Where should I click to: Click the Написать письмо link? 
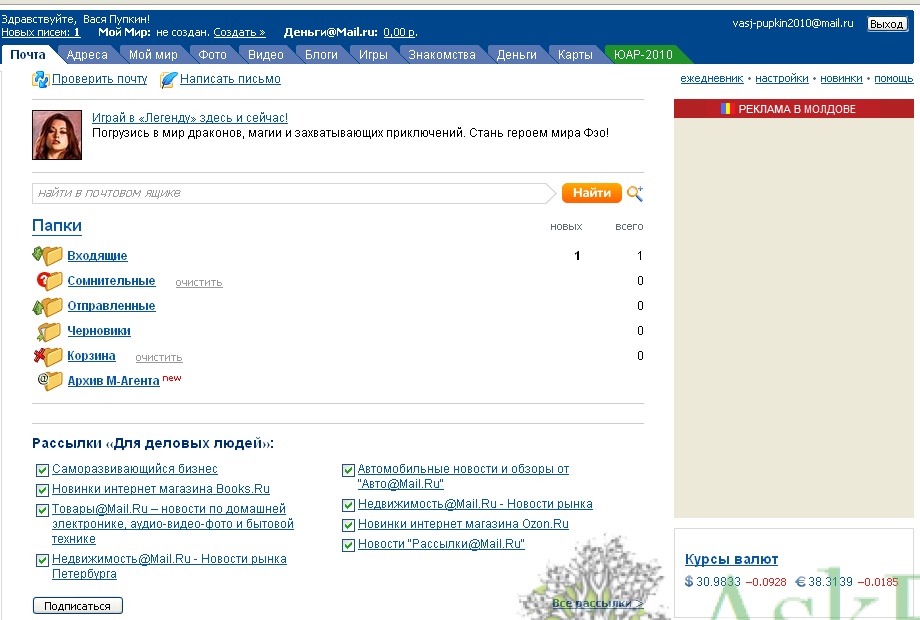(x=230, y=79)
